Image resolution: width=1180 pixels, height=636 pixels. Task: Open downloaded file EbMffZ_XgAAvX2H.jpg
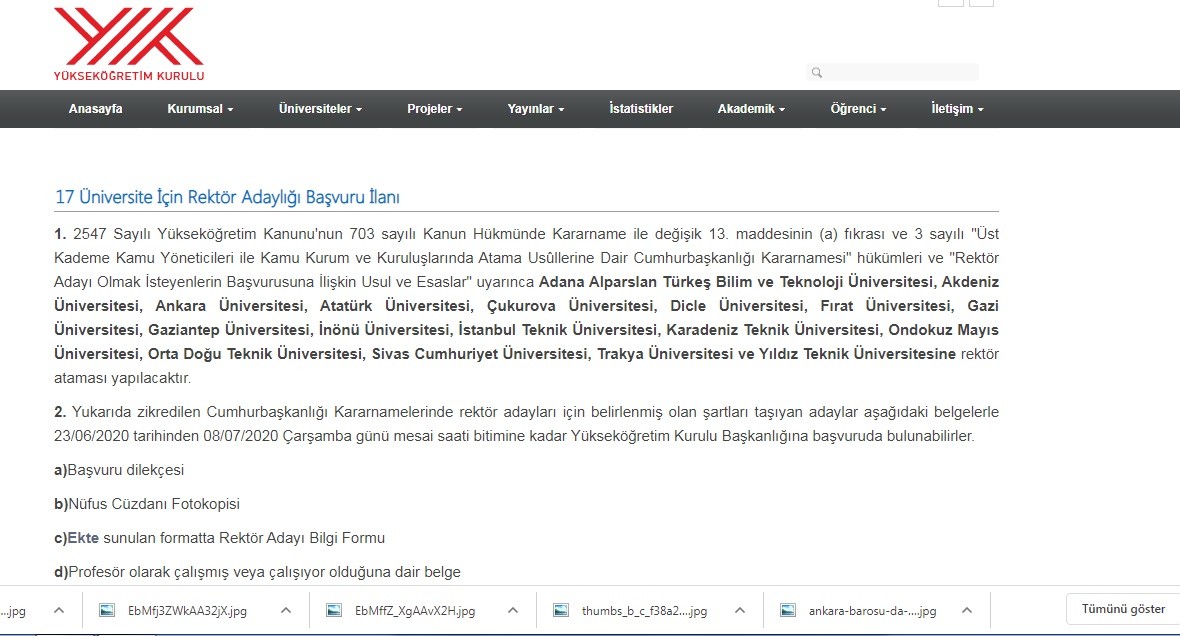[x=415, y=611]
